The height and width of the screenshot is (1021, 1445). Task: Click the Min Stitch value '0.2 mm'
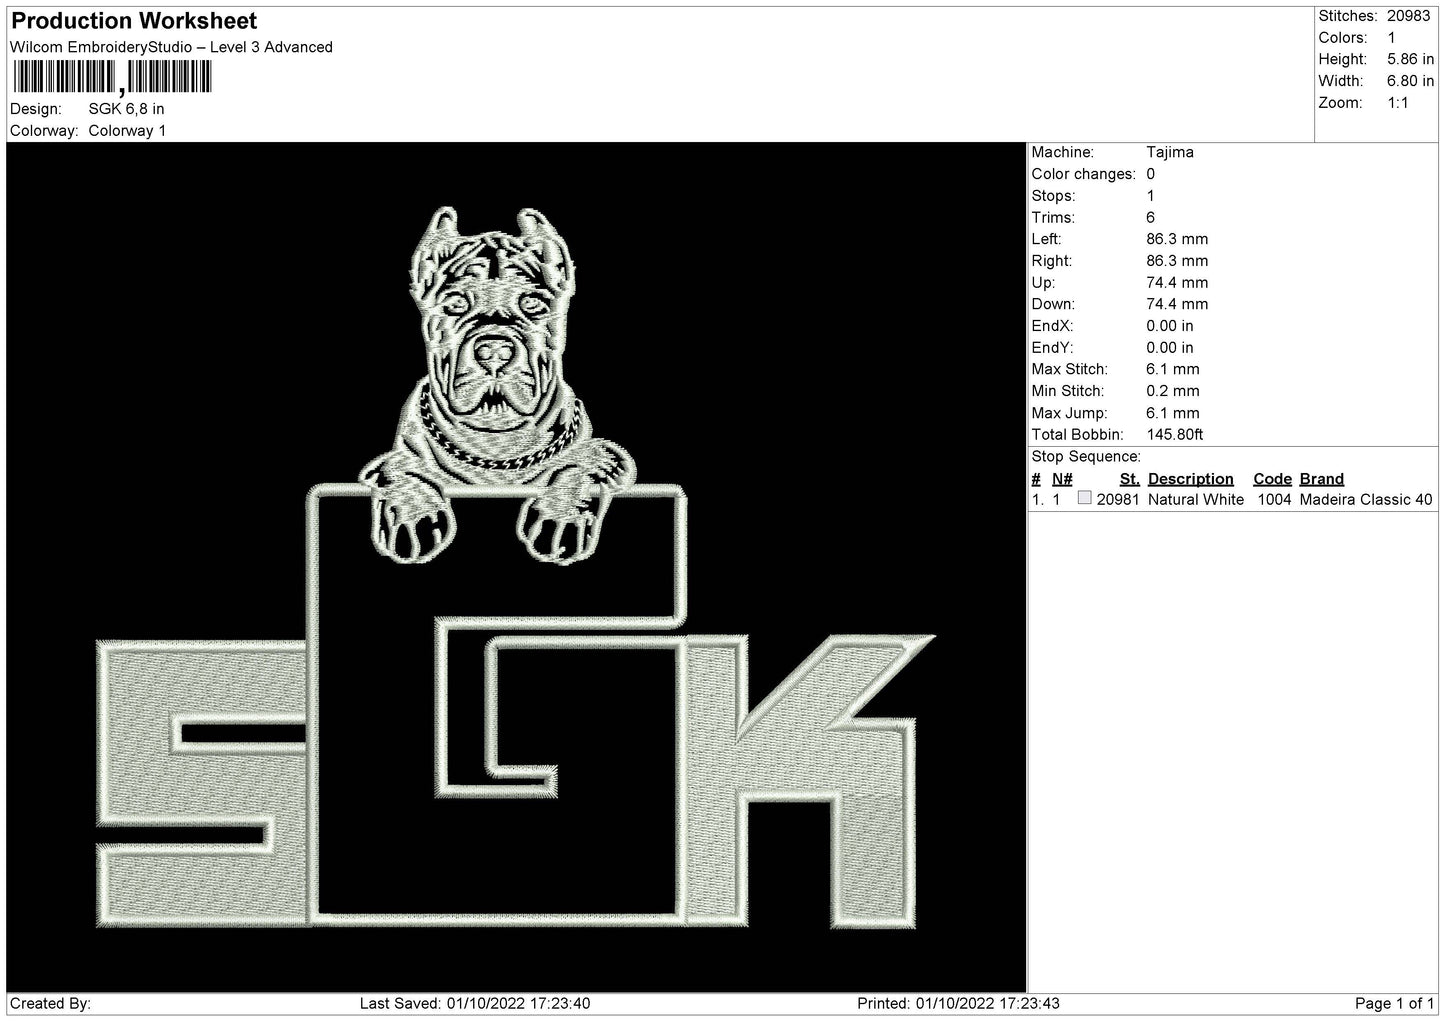[1173, 391]
